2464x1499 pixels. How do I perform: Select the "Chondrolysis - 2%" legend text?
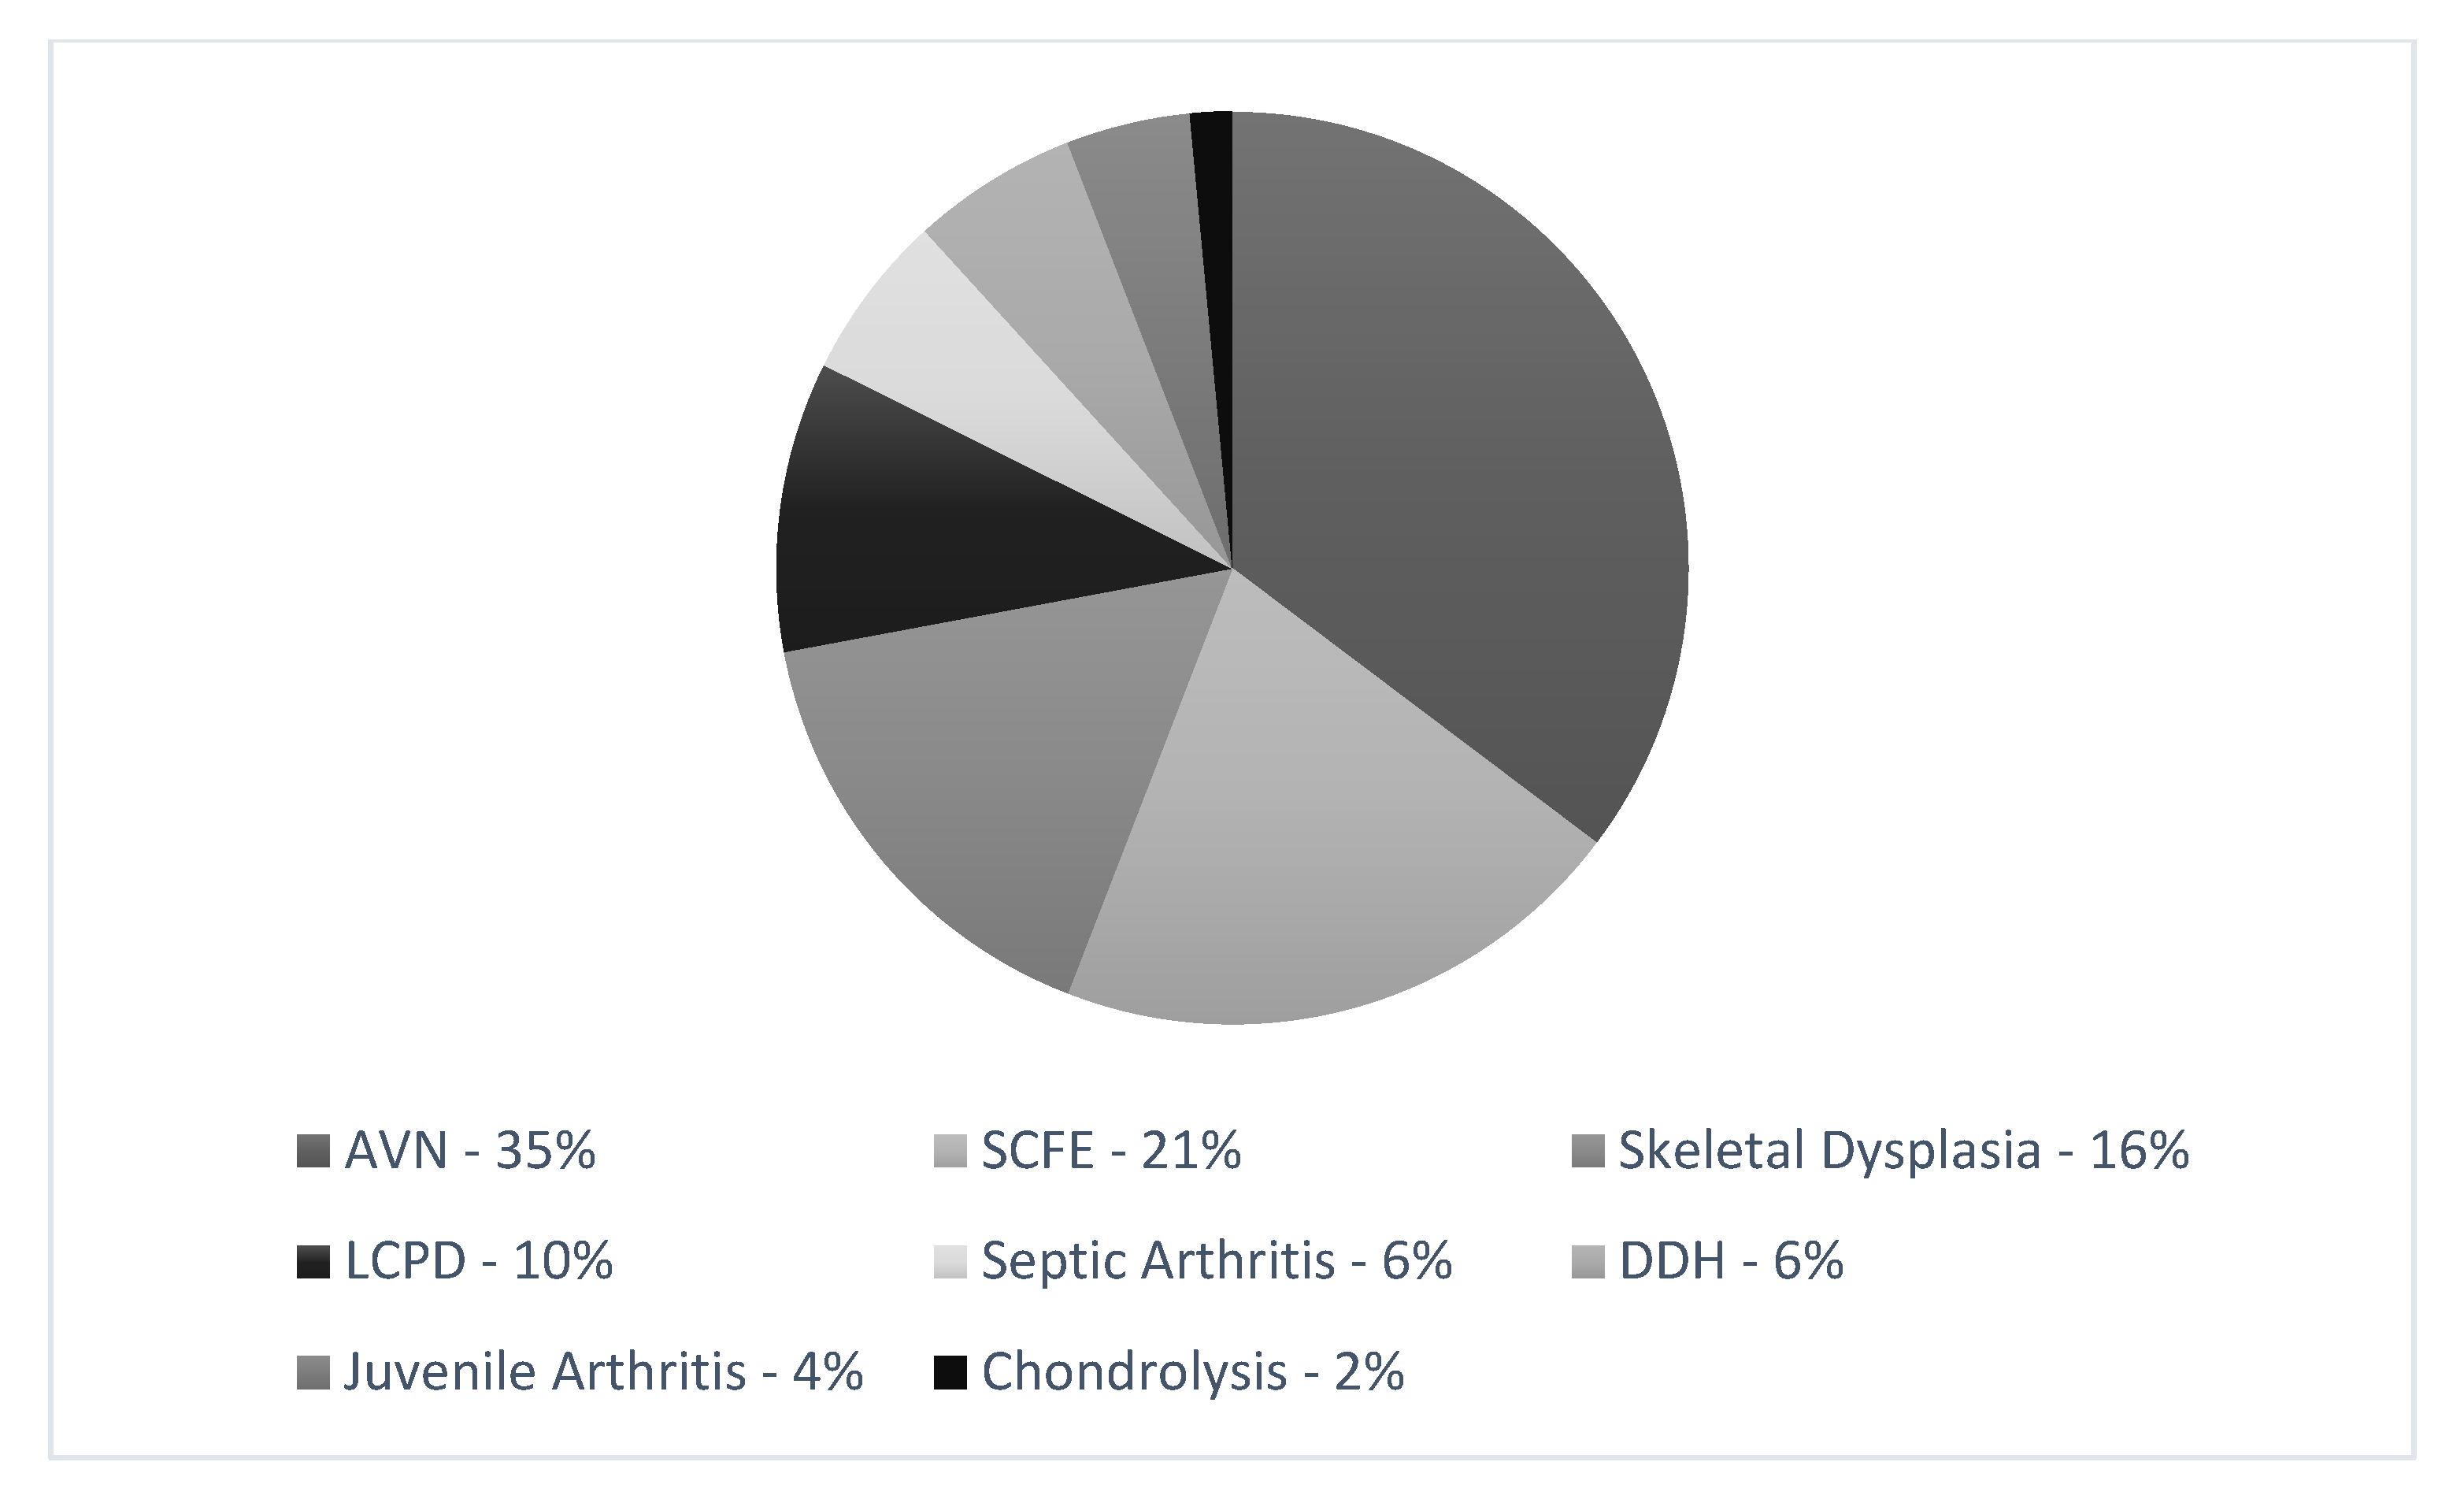[1193, 1372]
